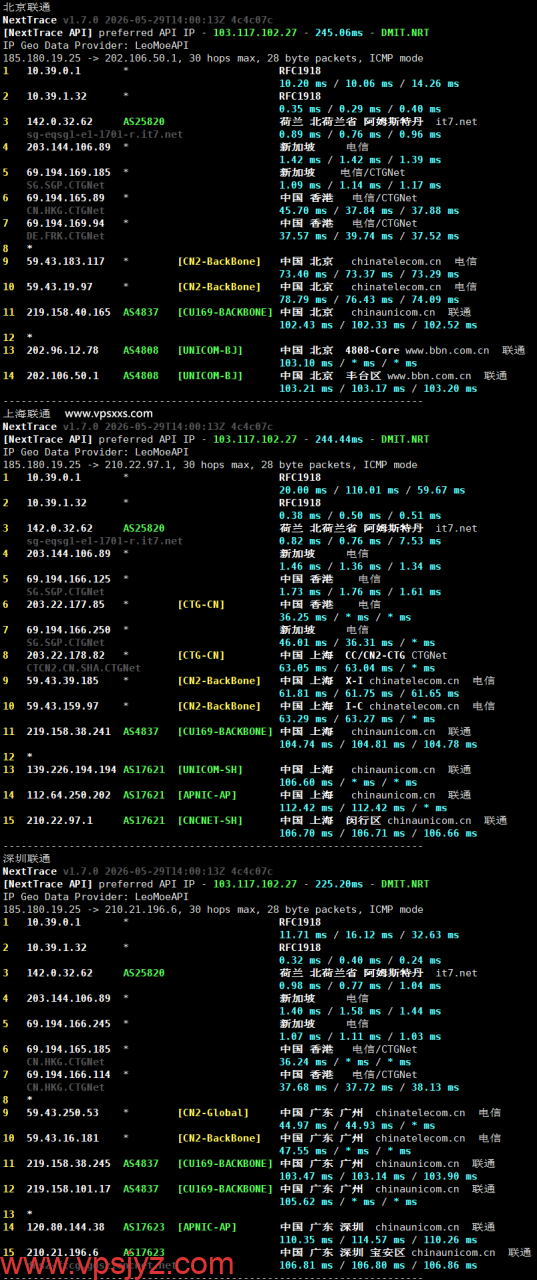
Task: Click hop IP 59.43.183.117
Action: tap(65, 261)
